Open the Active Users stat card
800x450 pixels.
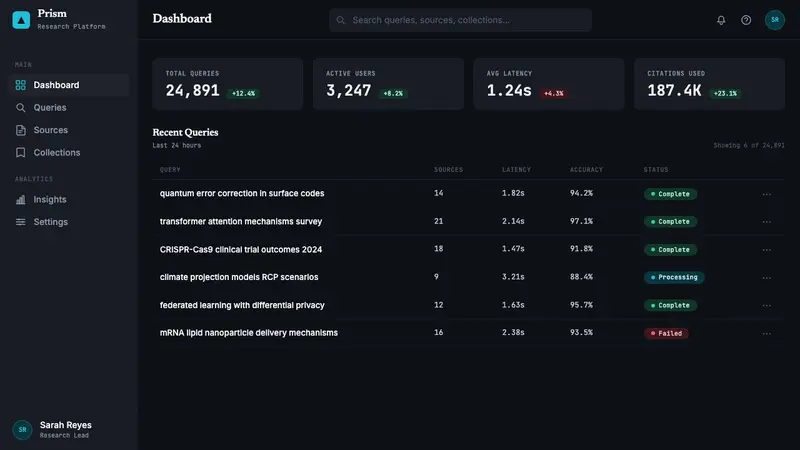click(x=388, y=84)
